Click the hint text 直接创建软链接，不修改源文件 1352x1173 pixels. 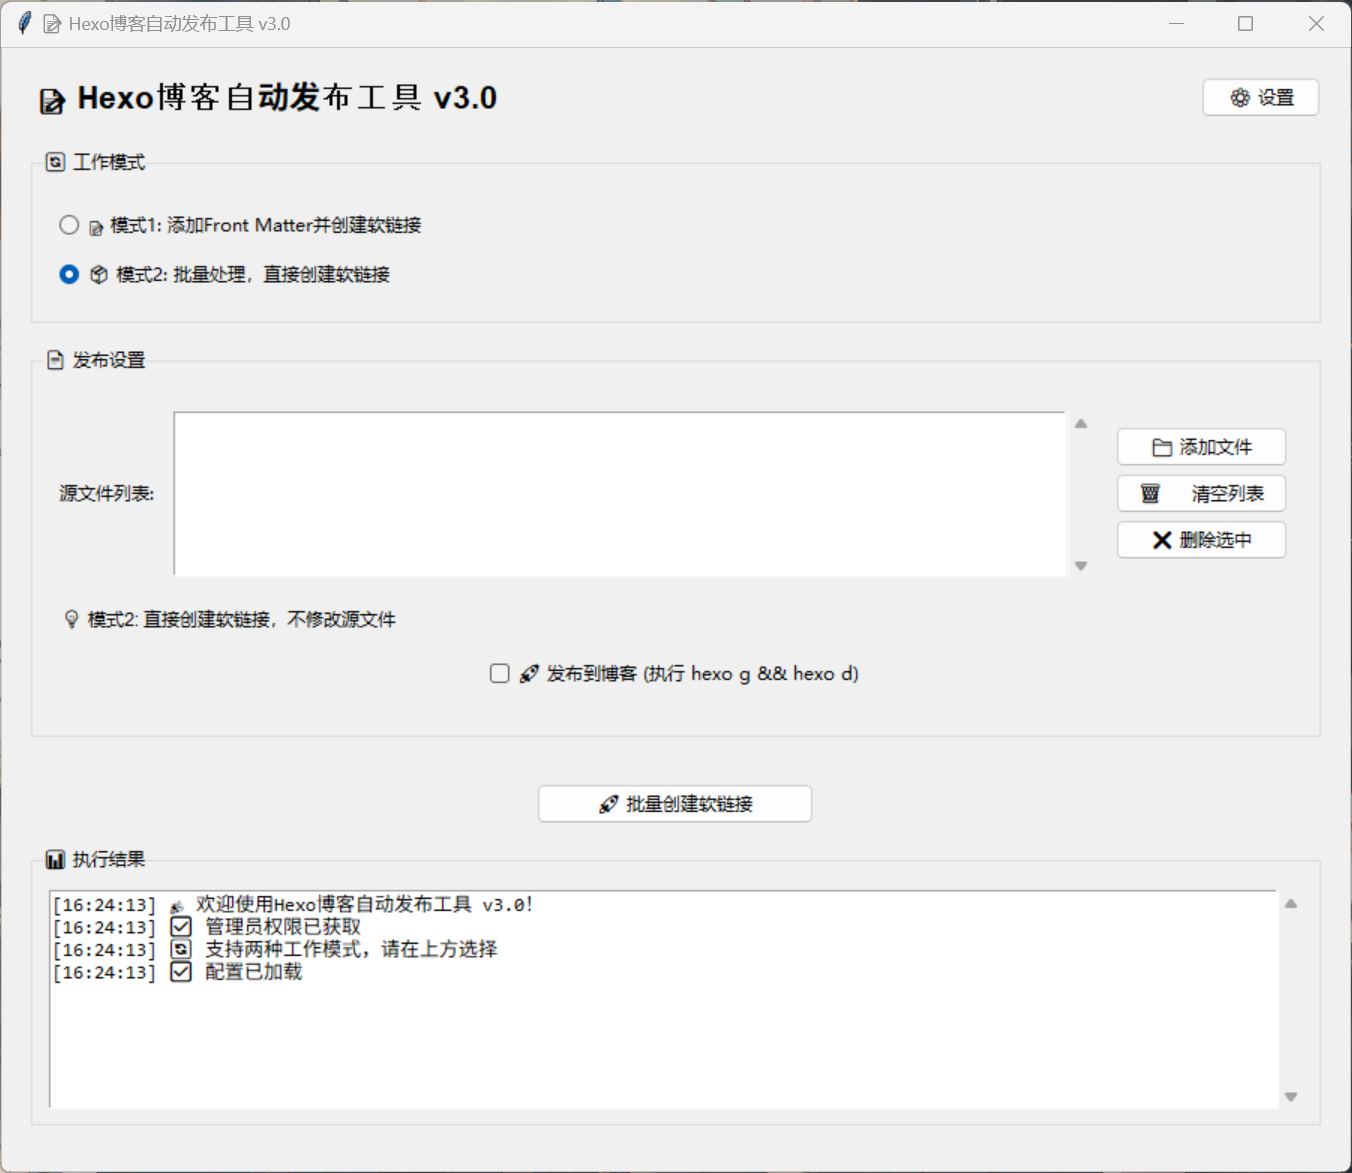(x=269, y=620)
